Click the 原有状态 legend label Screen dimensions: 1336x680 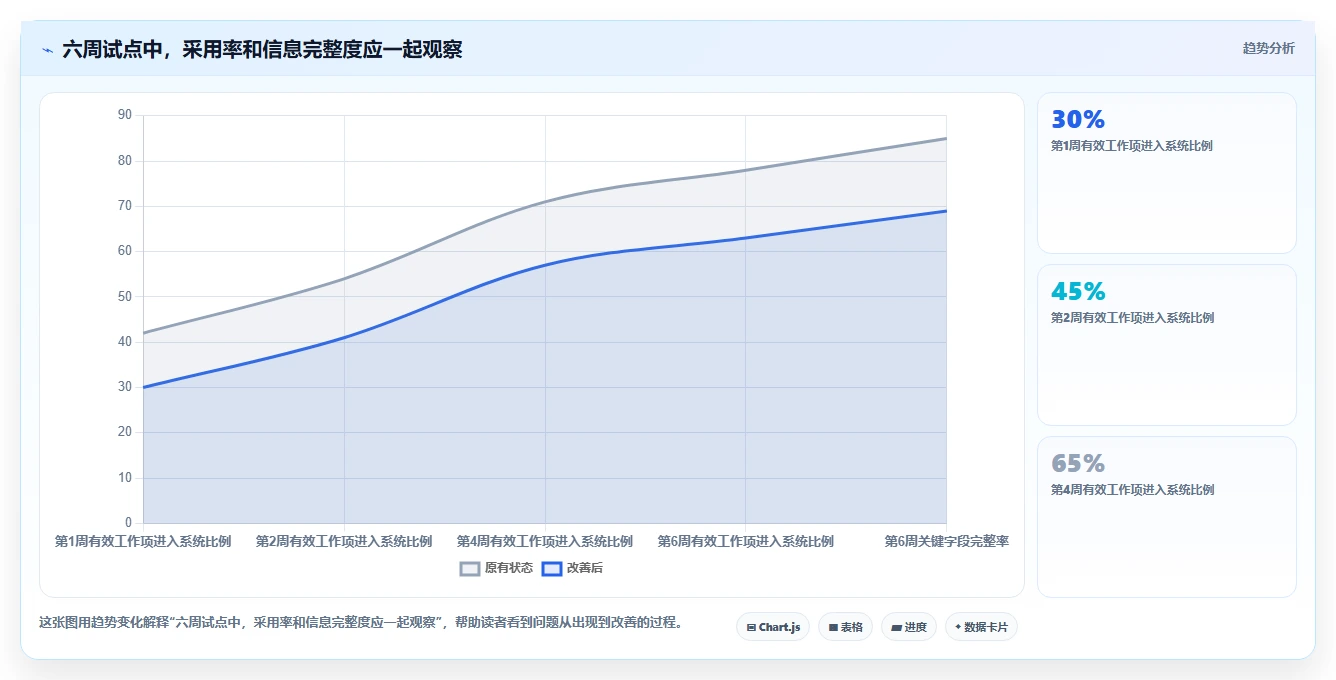(x=509, y=569)
